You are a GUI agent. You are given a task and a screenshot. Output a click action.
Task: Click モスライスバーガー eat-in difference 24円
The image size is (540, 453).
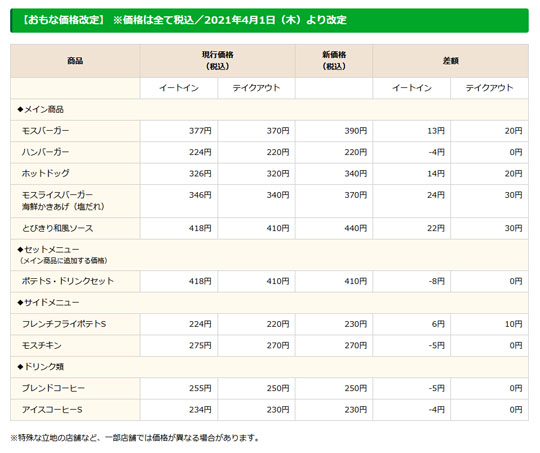pyautogui.click(x=436, y=195)
